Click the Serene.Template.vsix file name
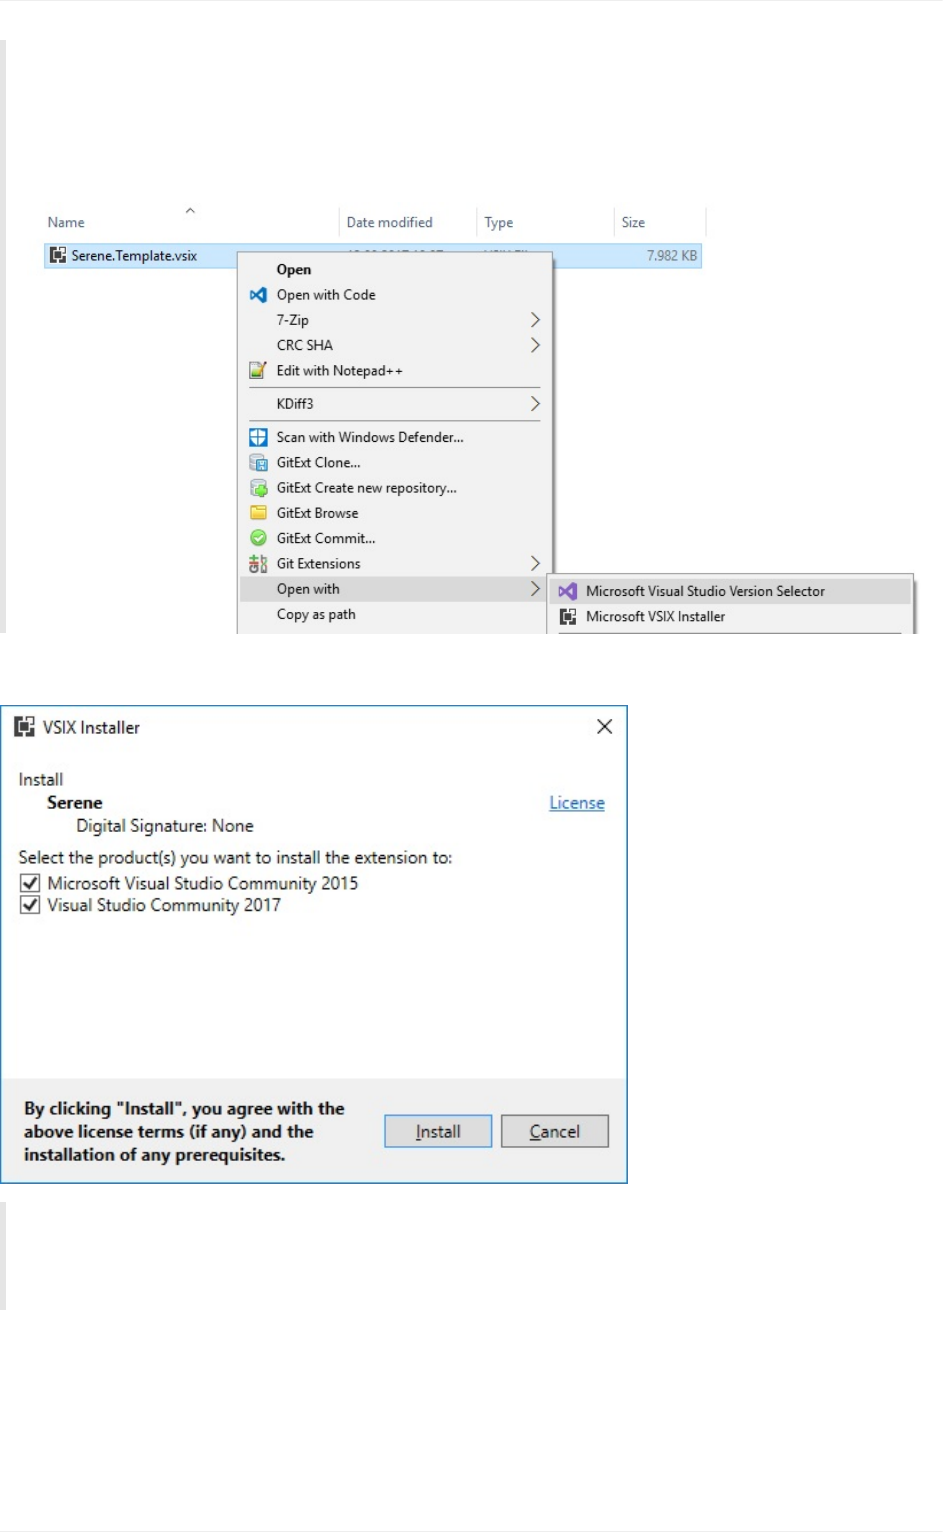This screenshot has height=1532, width=943. click(x=134, y=256)
